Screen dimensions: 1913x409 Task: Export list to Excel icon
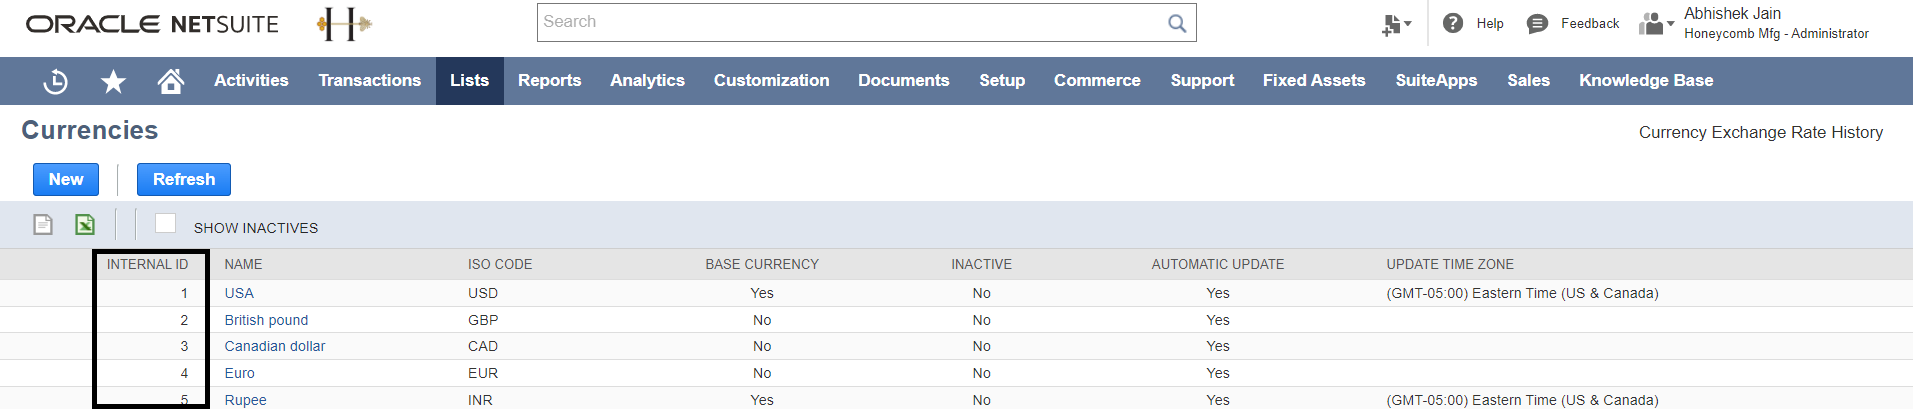tap(85, 224)
